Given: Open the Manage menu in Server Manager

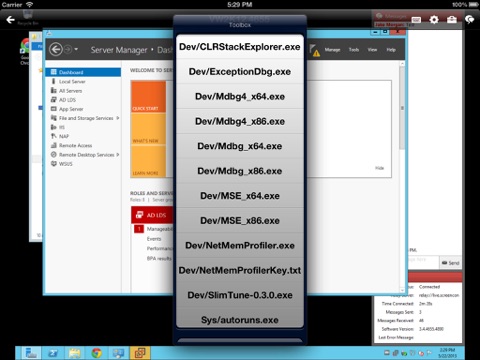Looking at the screenshot, I should coord(332,50).
